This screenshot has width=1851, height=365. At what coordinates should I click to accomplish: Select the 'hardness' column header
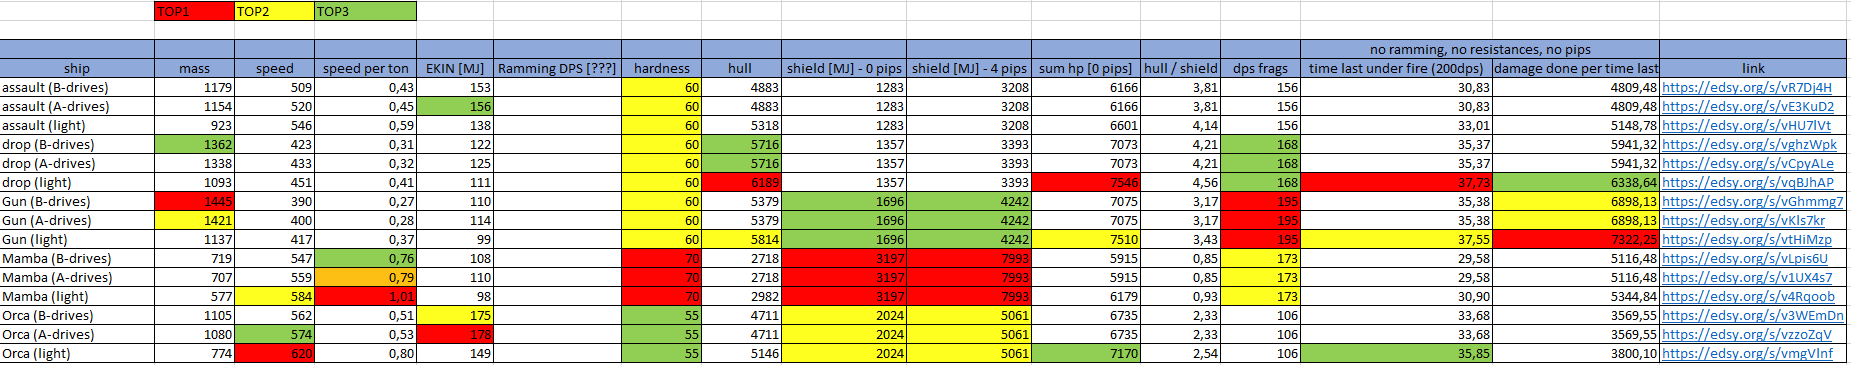pos(661,68)
